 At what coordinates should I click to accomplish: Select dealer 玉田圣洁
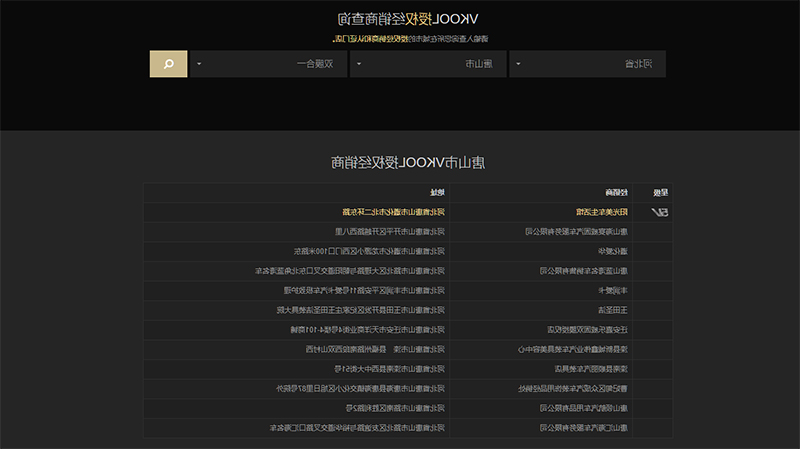tap(613, 310)
